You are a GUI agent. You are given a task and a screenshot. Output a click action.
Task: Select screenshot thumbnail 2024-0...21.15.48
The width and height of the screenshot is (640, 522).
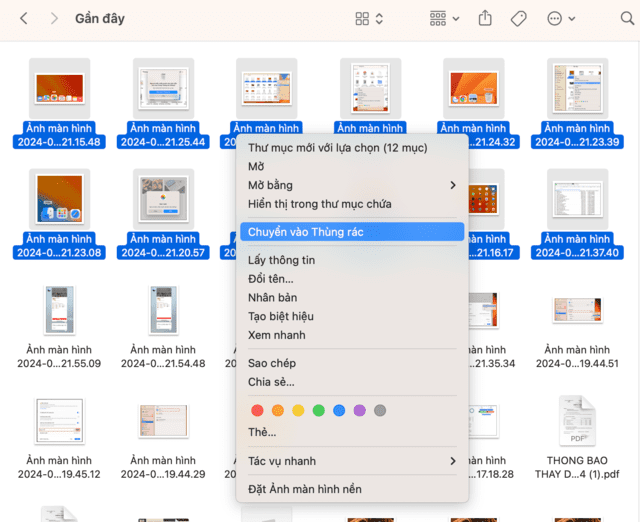60,89
